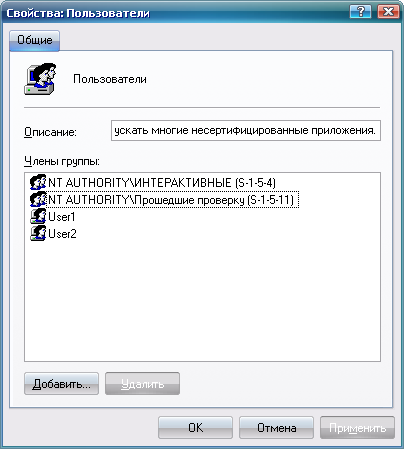This screenshot has width=404, height=449.
Task: Focus the Описание text field
Action: 246,130
